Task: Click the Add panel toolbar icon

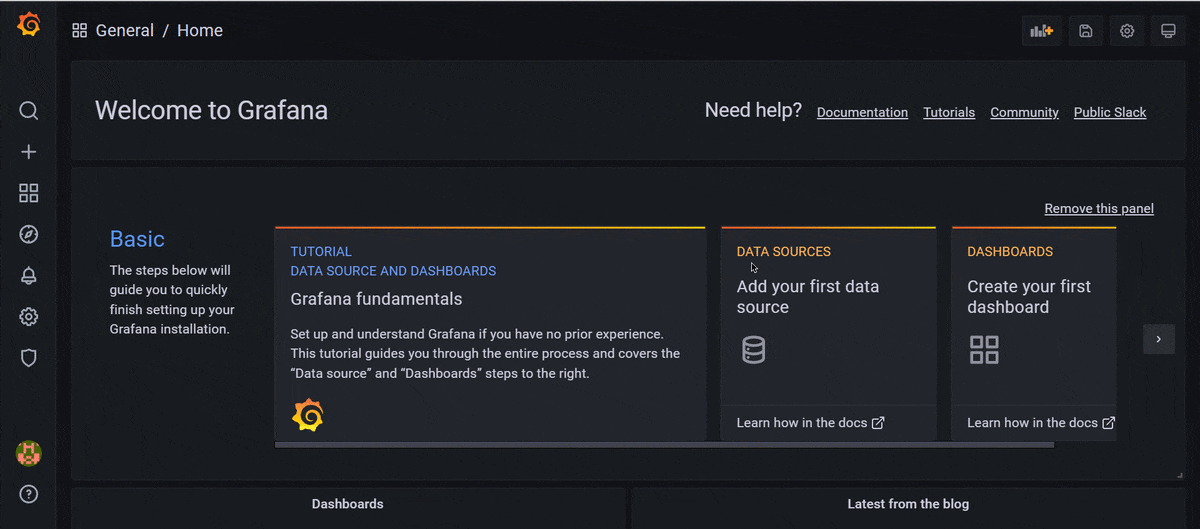Action: click(x=1042, y=31)
